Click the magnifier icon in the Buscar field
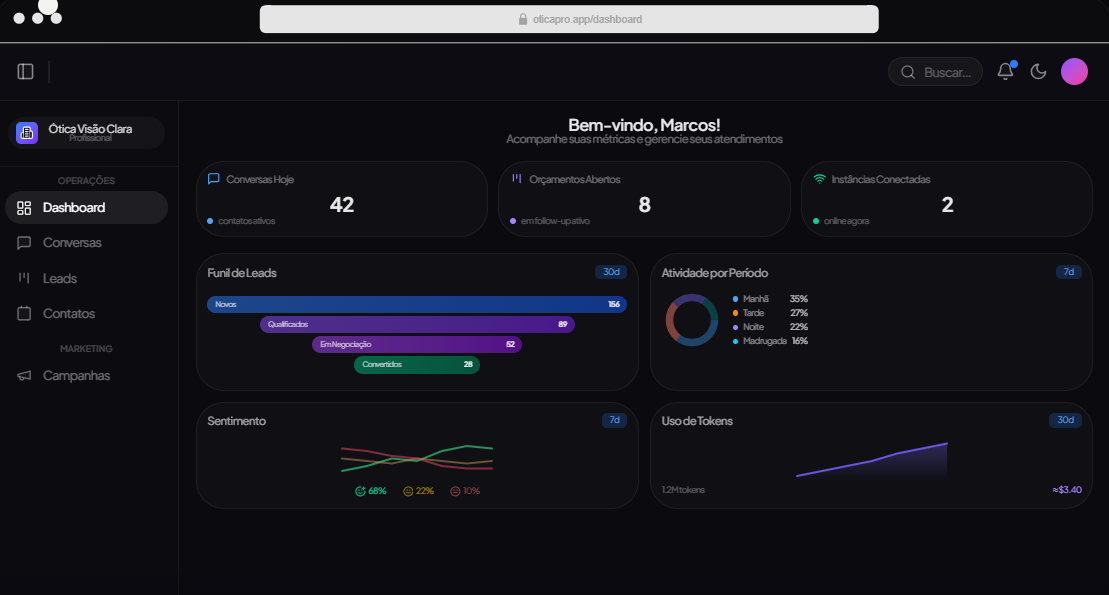Screen dimensions: 1109x595 [908, 71]
